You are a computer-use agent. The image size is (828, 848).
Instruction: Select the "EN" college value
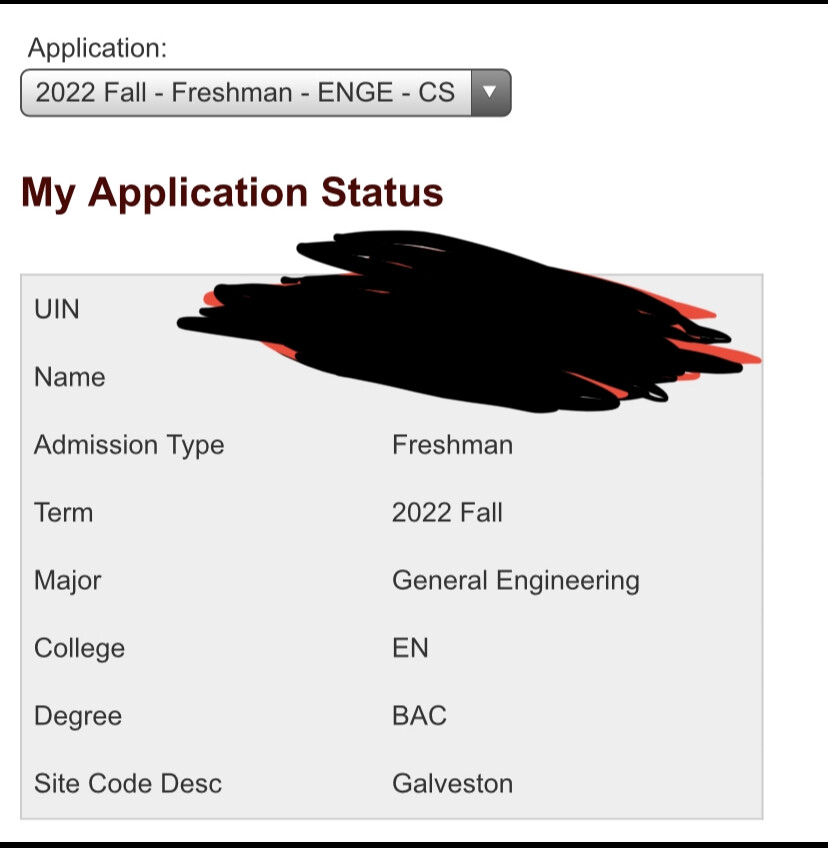(x=410, y=648)
